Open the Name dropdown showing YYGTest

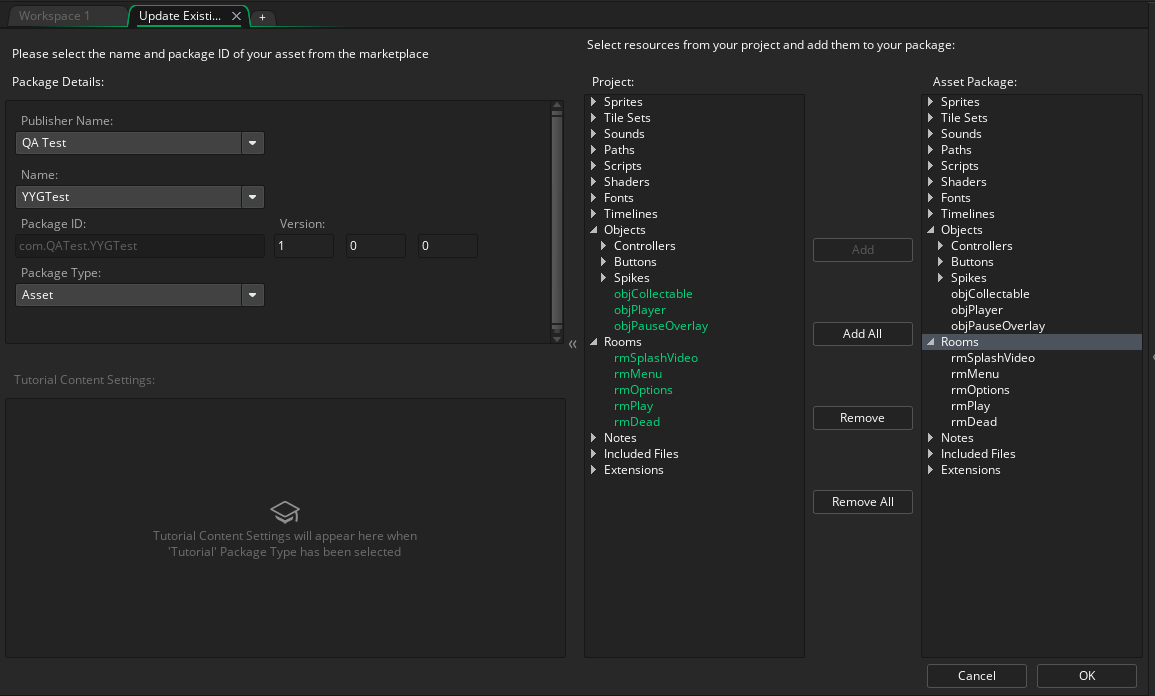253,197
